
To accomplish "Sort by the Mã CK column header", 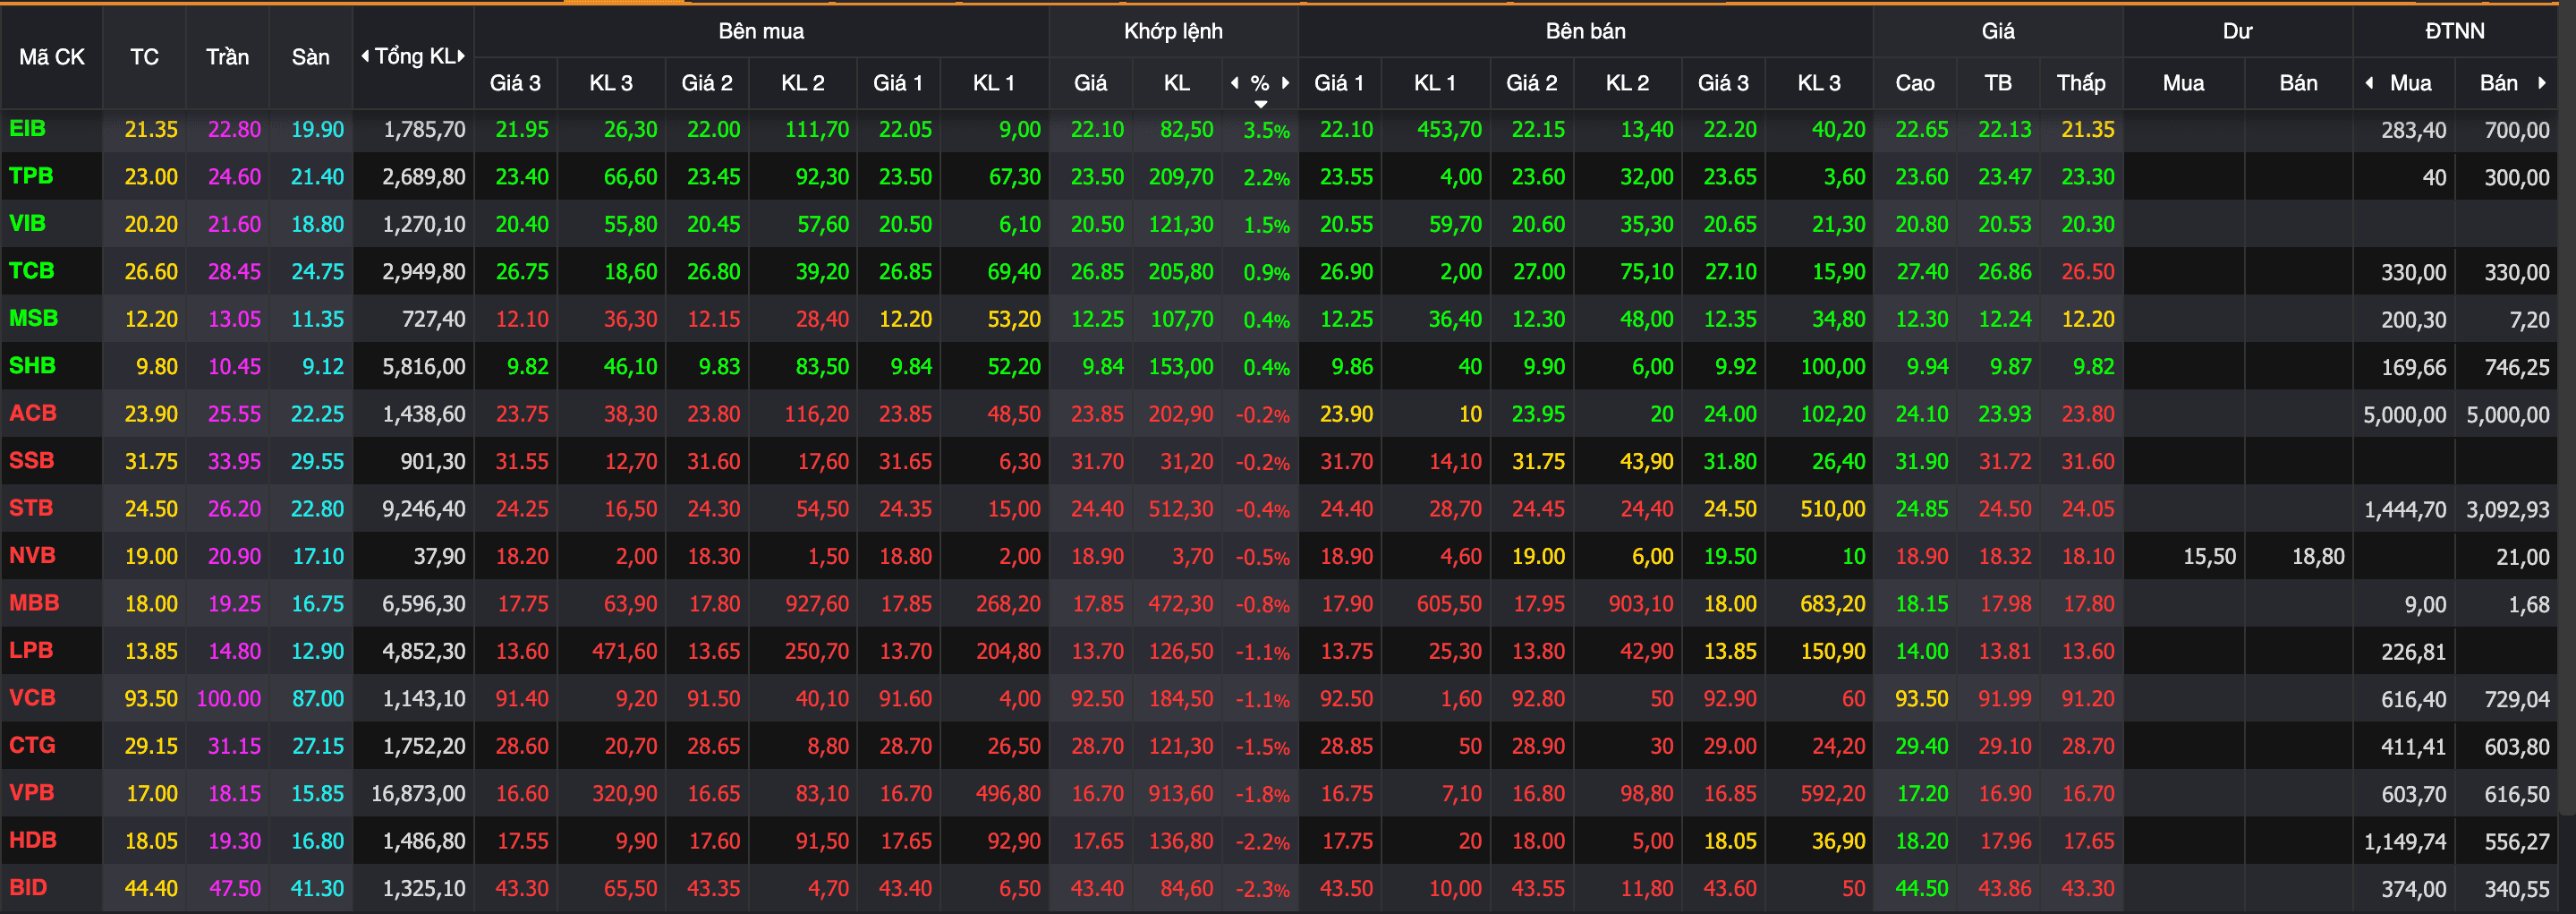I will (52, 57).
